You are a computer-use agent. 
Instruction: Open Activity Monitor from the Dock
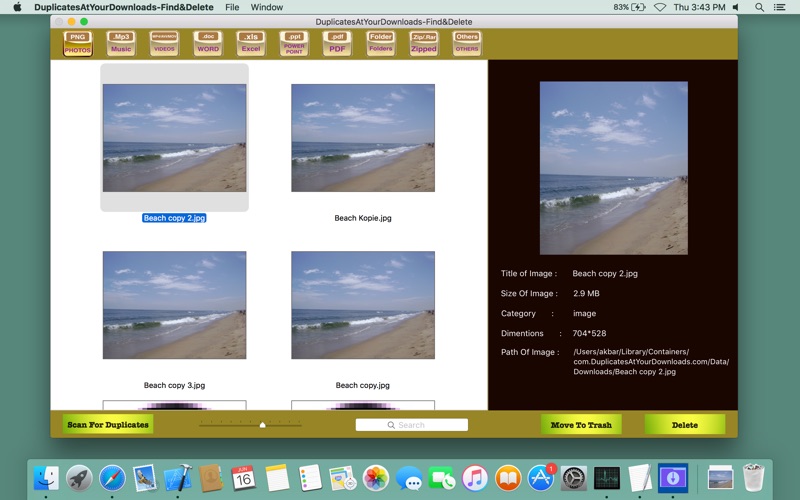(x=607, y=479)
